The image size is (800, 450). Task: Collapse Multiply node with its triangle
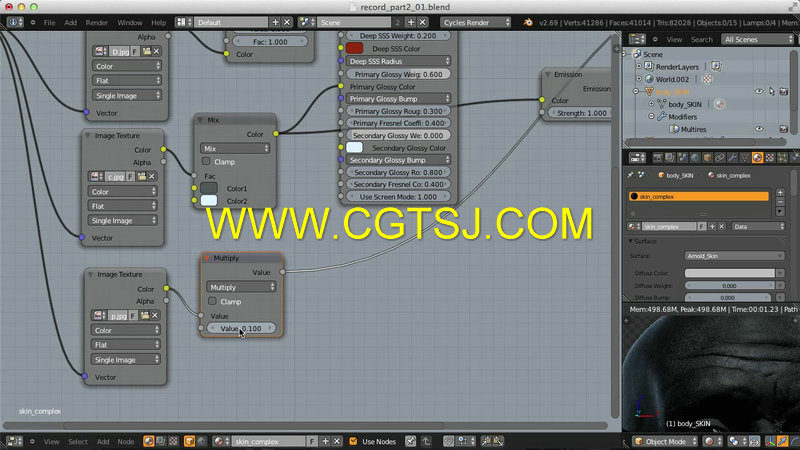[207, 258]
